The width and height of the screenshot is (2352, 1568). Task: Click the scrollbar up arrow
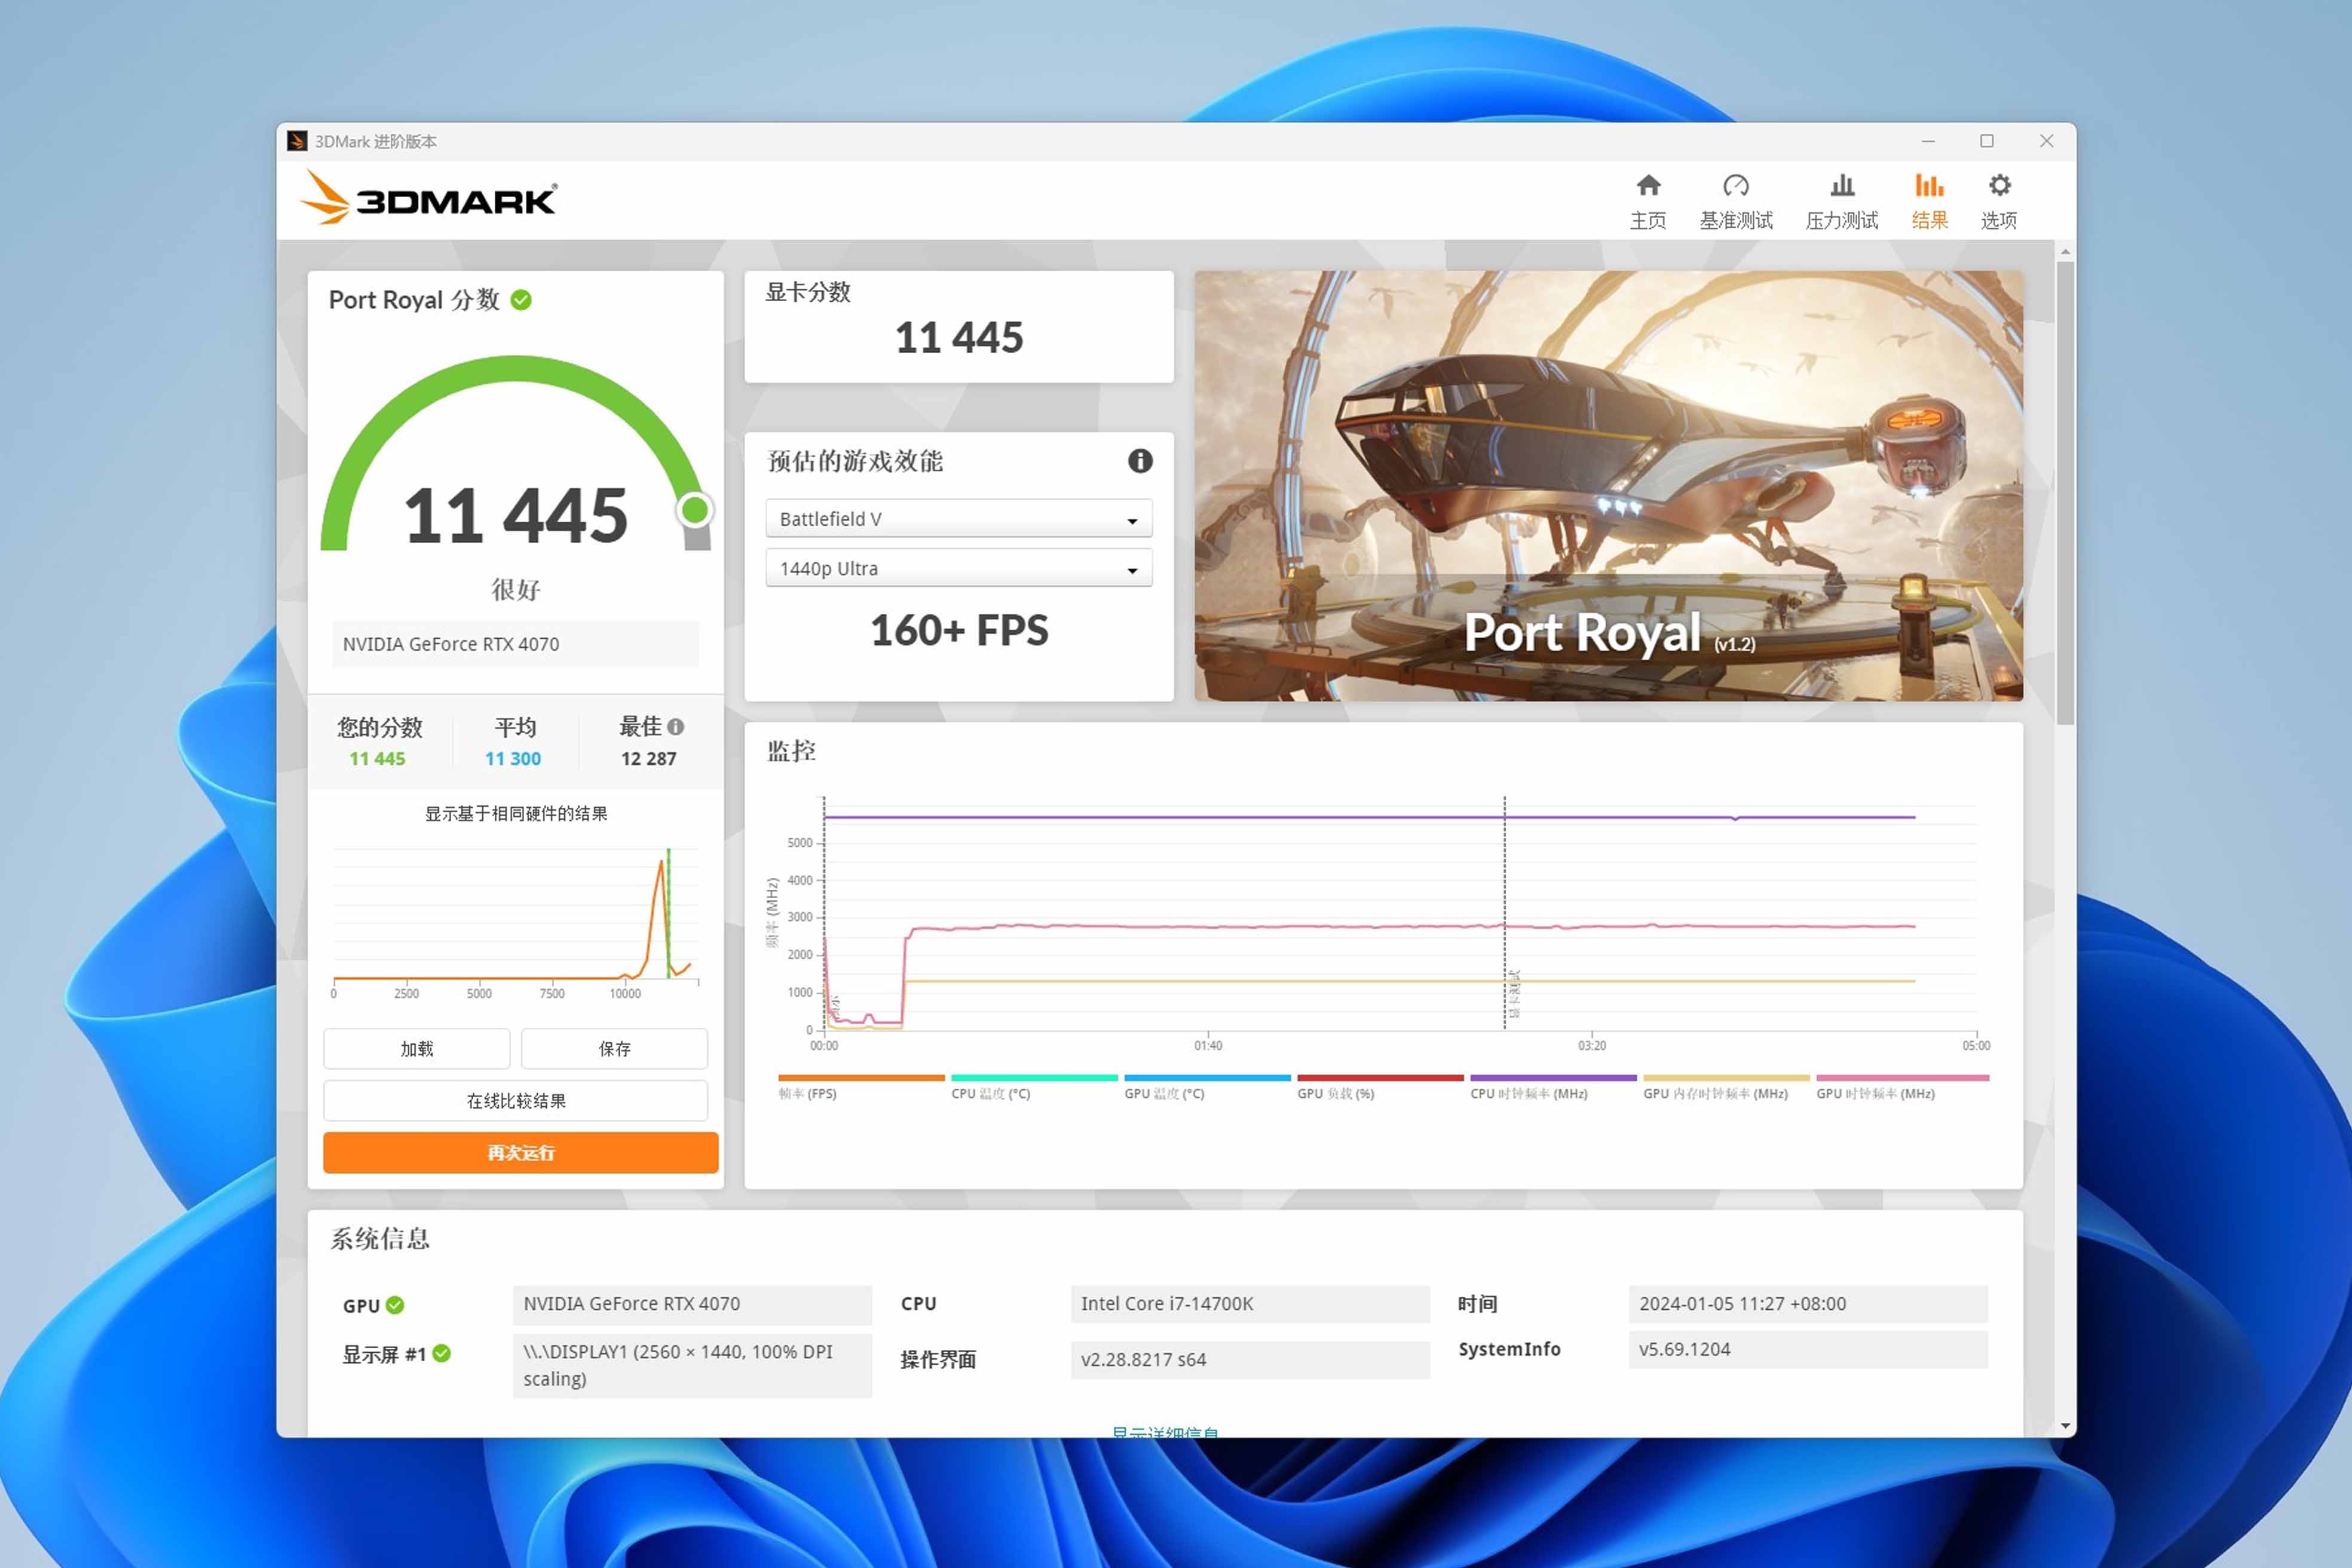(x=2065, y=252)
